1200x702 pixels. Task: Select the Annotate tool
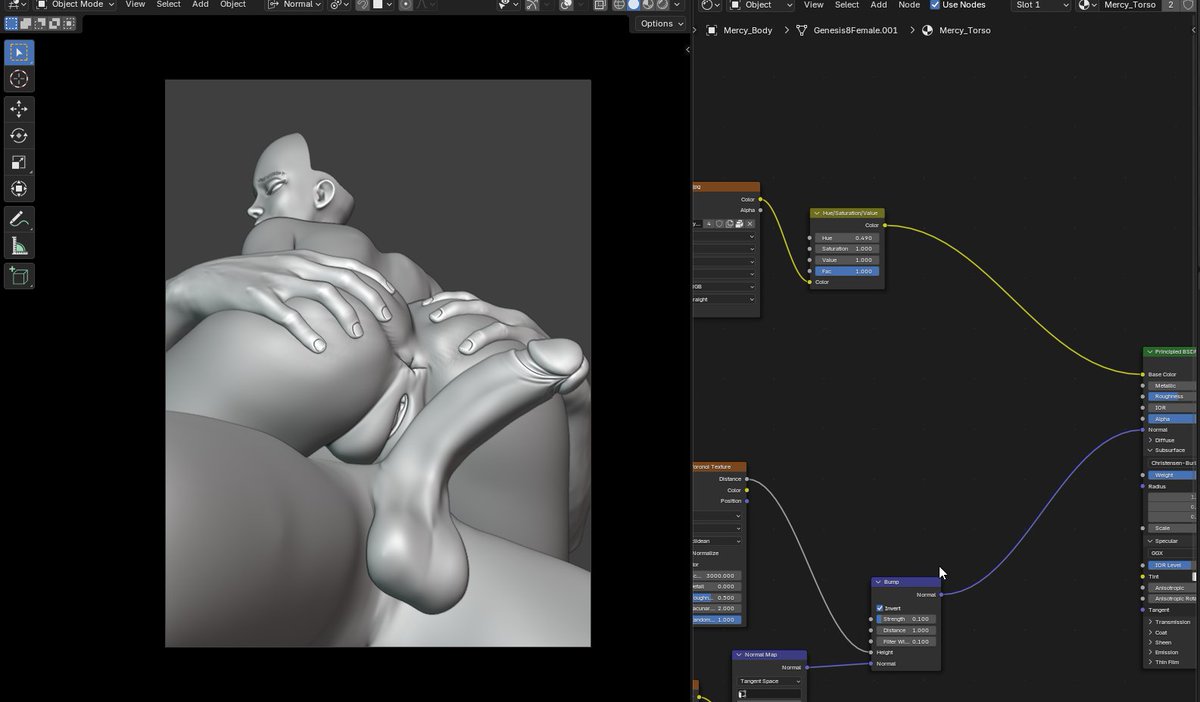click(x=18, y=219)
